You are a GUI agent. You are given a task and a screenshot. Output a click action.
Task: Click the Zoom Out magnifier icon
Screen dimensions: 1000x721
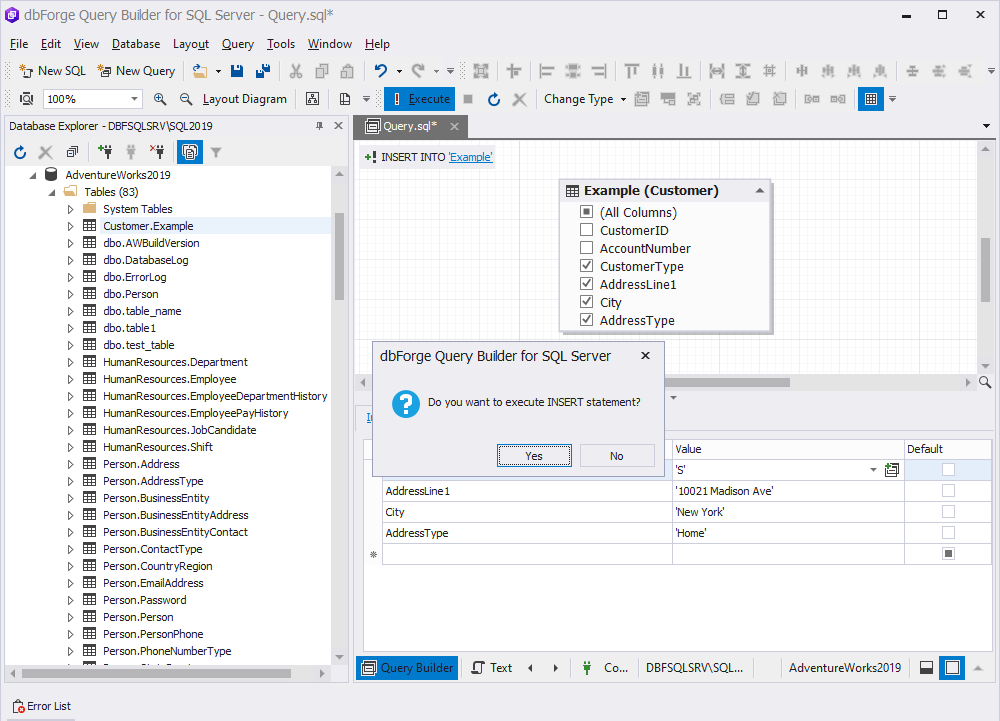(x=186, y=99)
